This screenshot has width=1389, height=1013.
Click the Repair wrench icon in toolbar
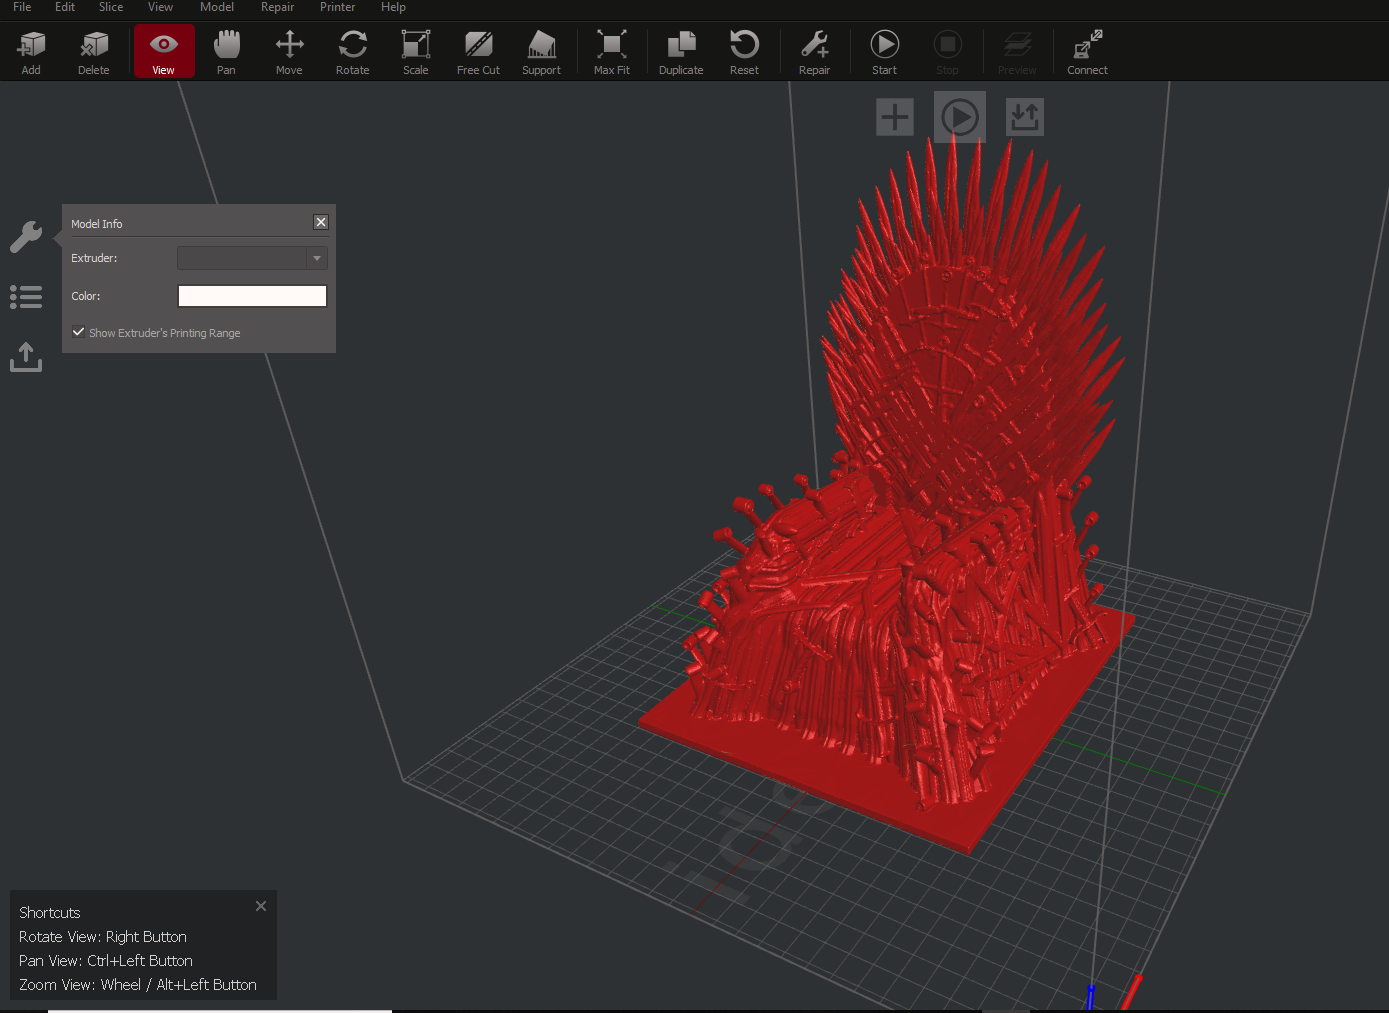click(x=814, y=46)
